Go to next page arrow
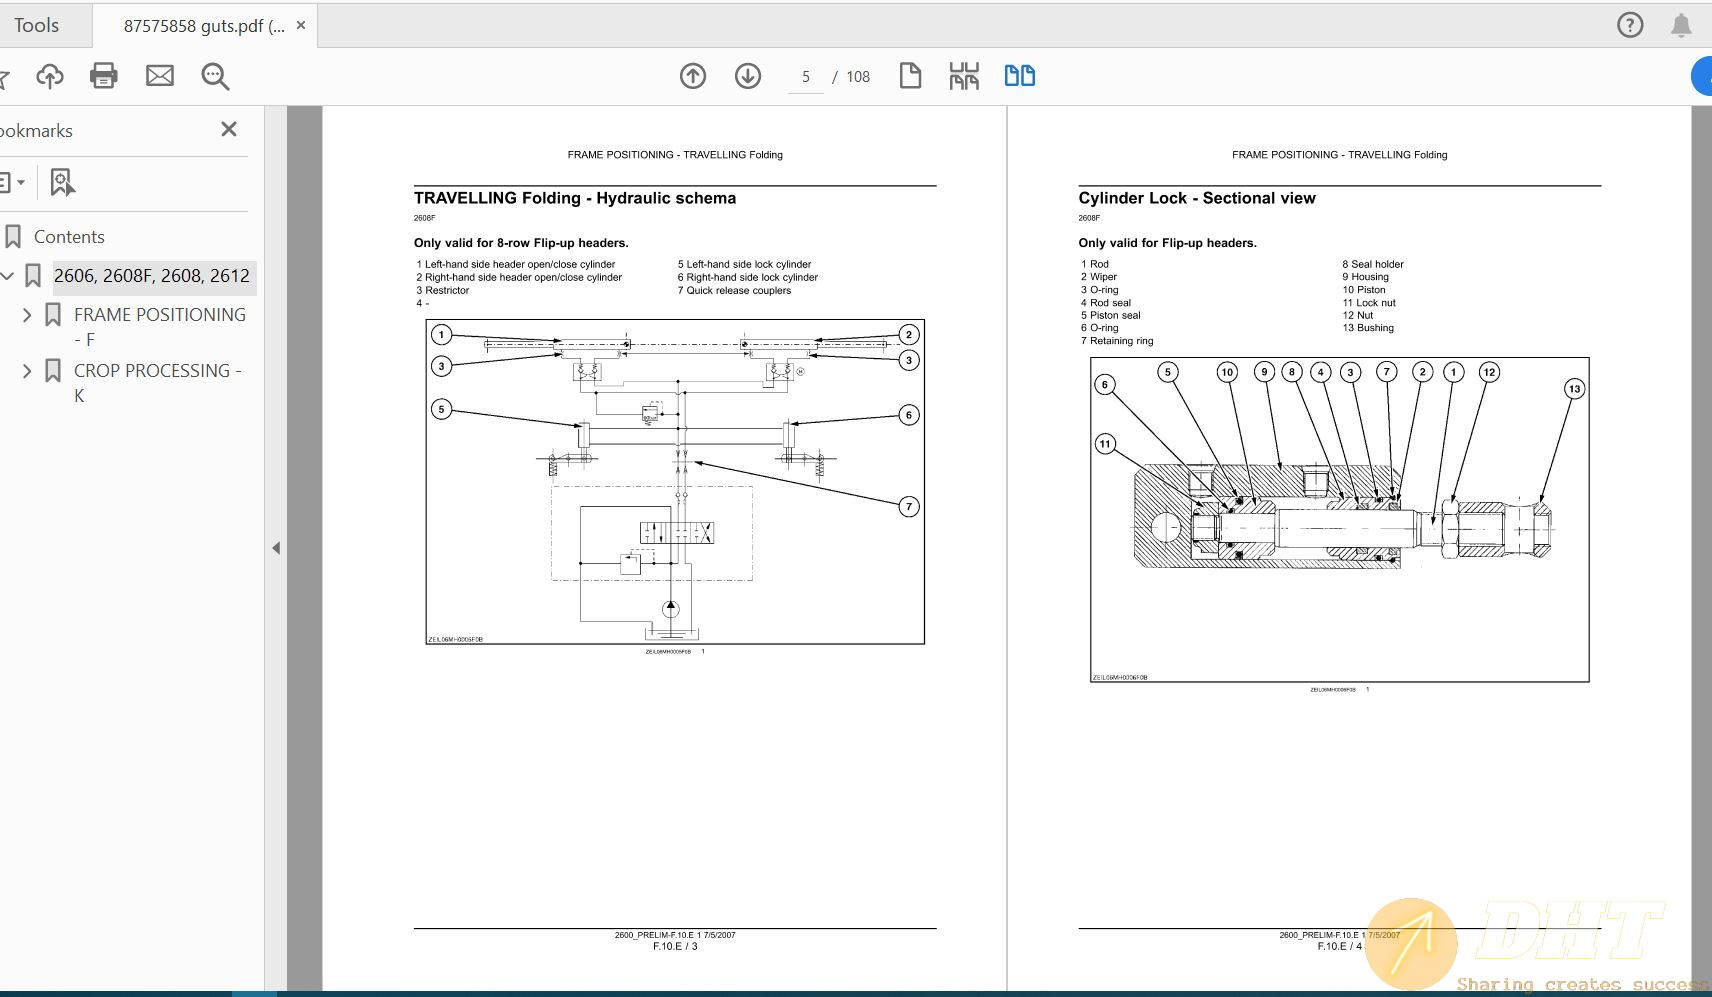The width and height of the screenshot is (1712, 997). pyautogui.click(x=748, y=76)
